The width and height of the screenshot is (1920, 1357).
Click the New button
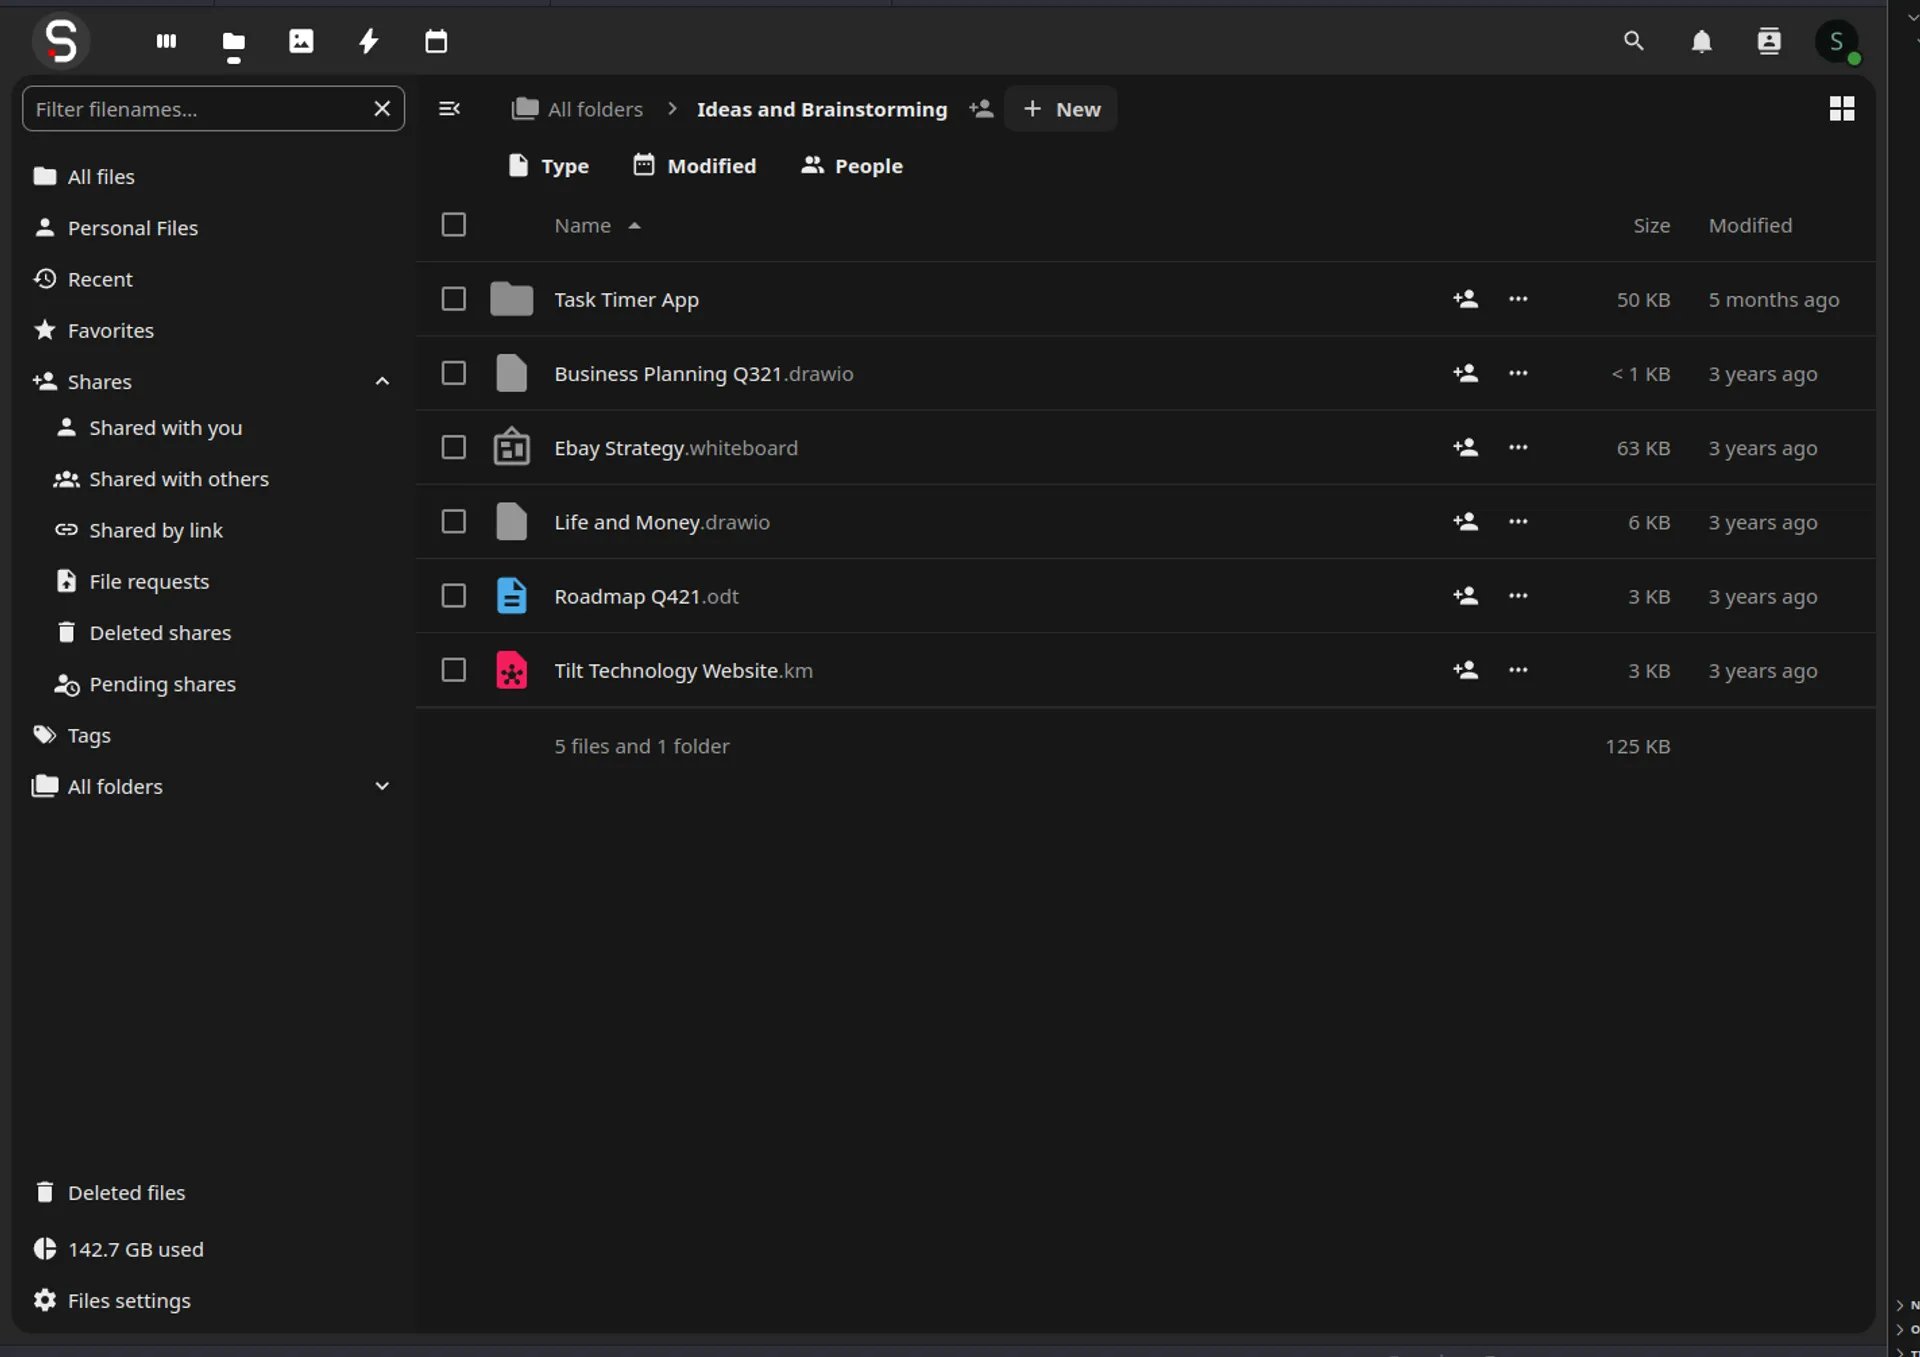(x=1060, y=108)
